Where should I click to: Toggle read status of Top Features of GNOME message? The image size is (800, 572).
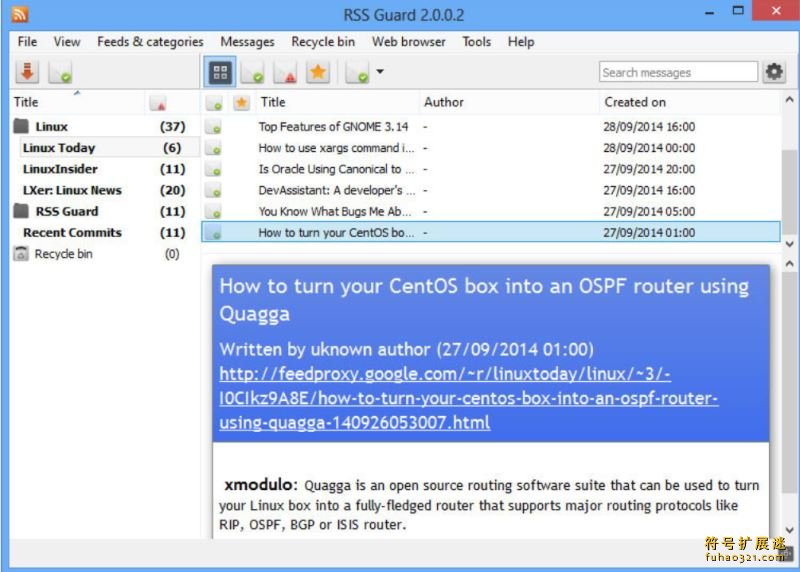click(x=213, y=127)
